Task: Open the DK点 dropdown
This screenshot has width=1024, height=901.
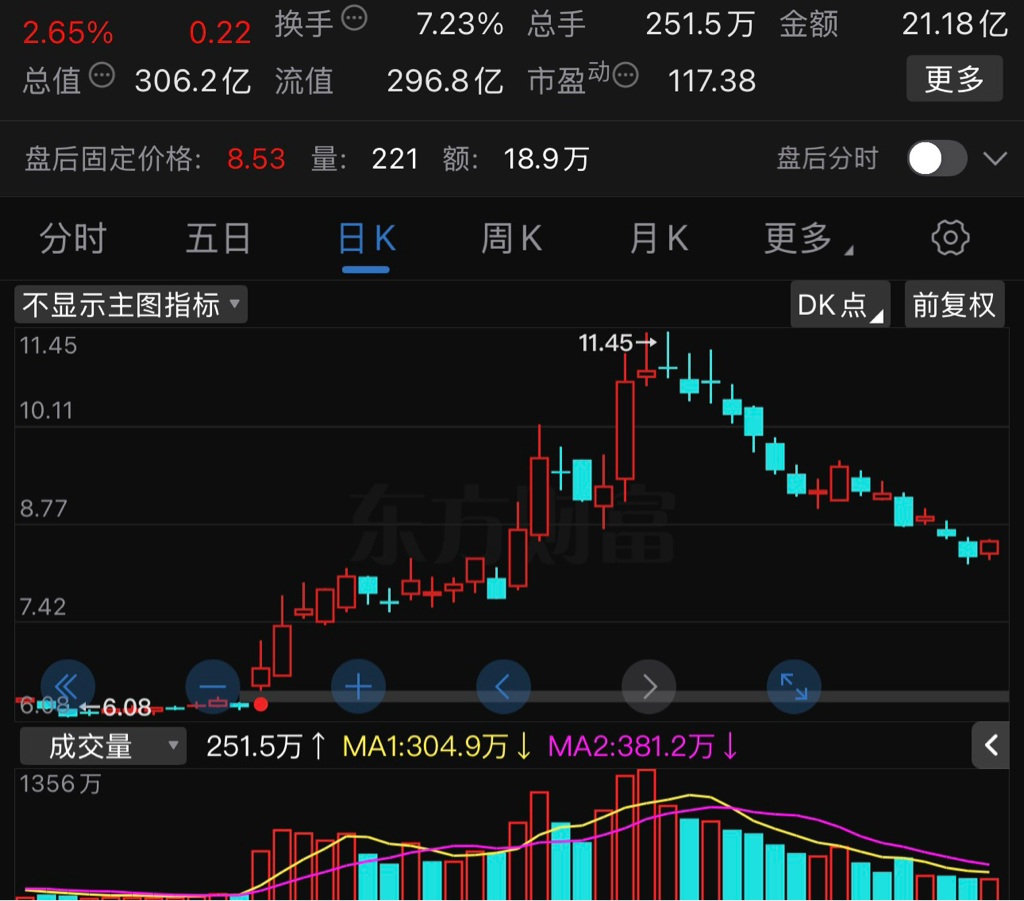Action: [840, 304]
